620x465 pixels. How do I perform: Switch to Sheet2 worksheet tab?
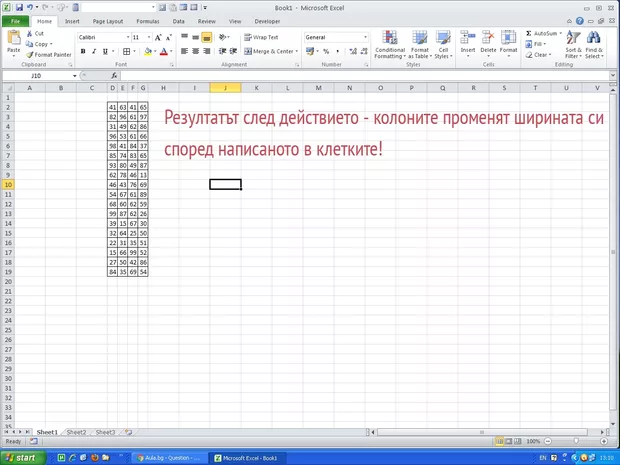(76, 432)
